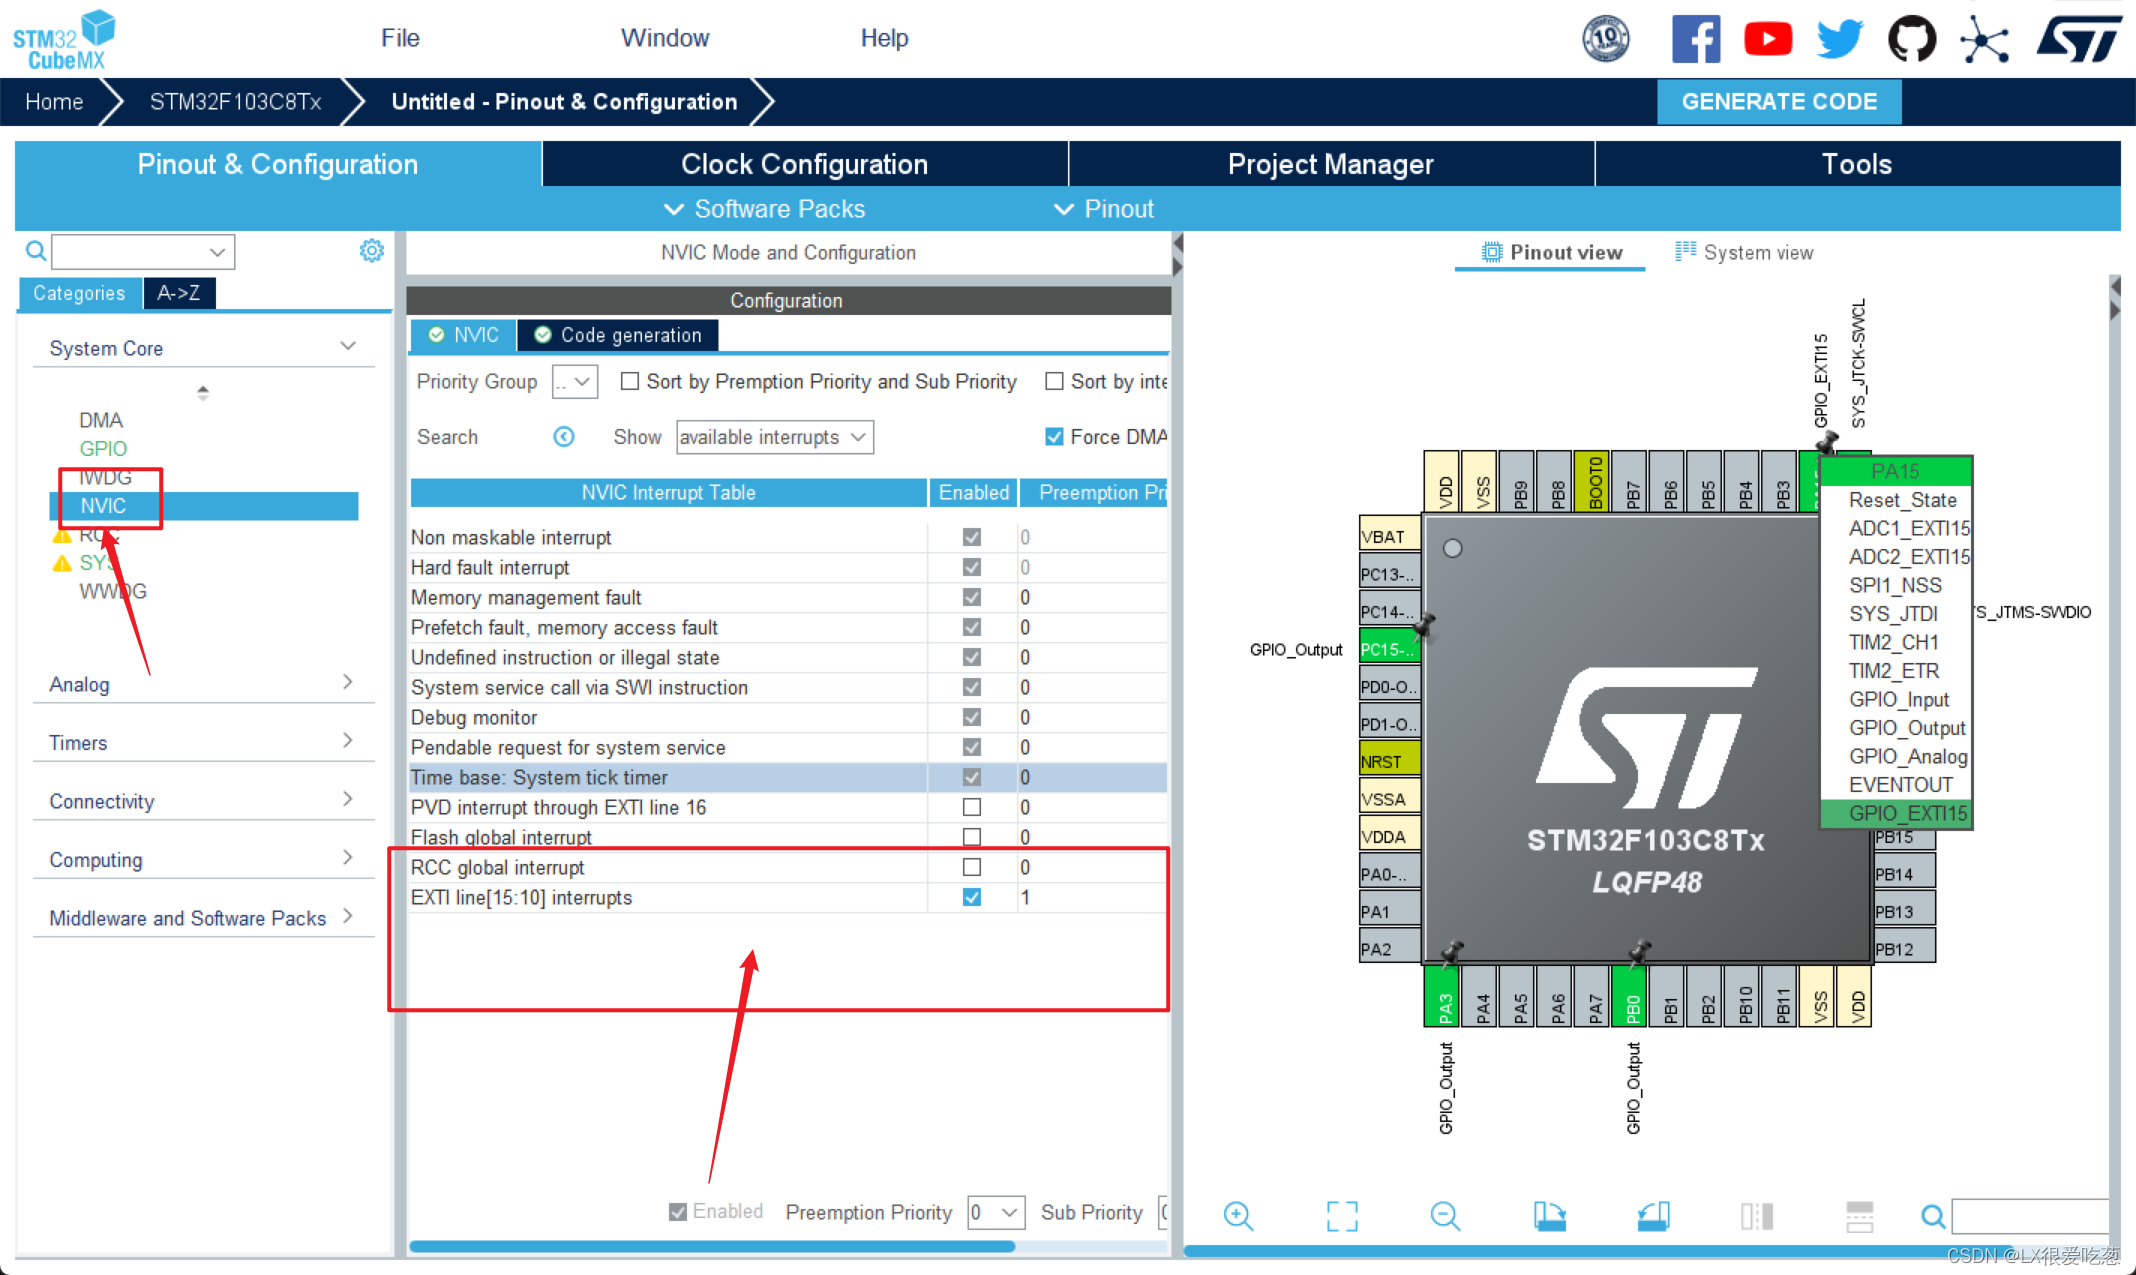Click the NRST pin

tap(1389, 761)
